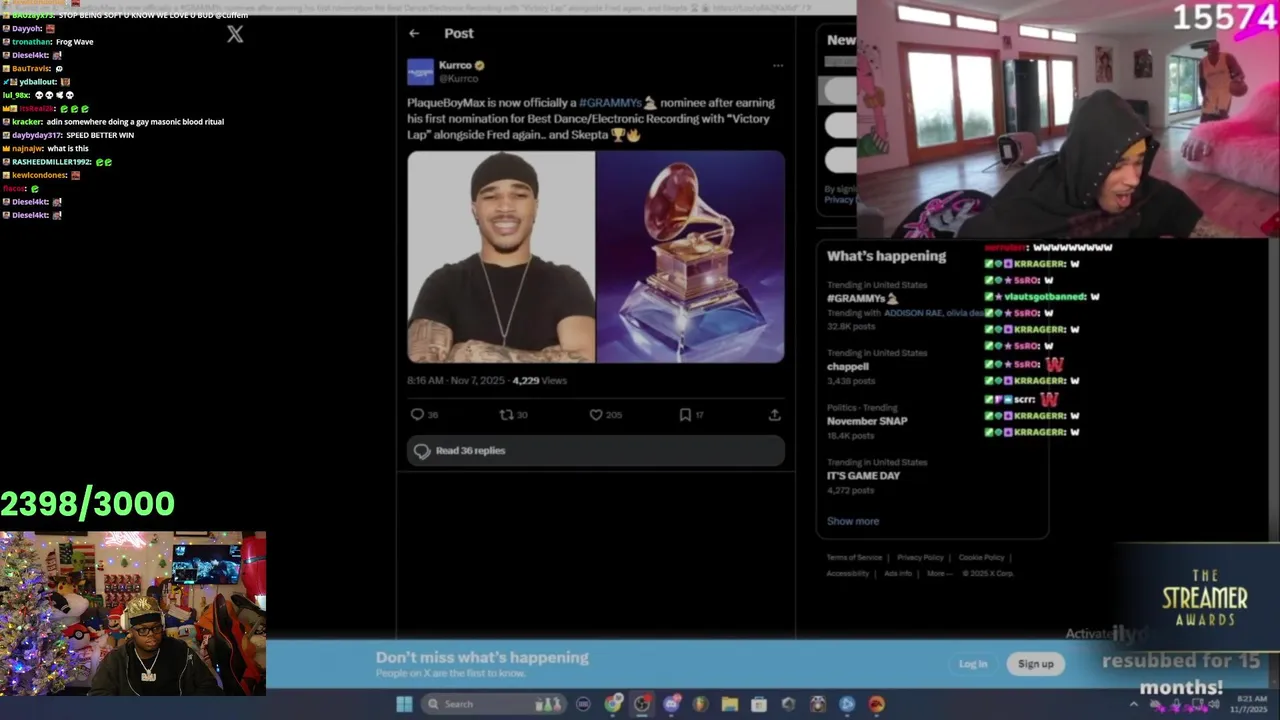Open the Read 36 replies button
This screenshot has height=720, width=1280.
coord(596,451)
